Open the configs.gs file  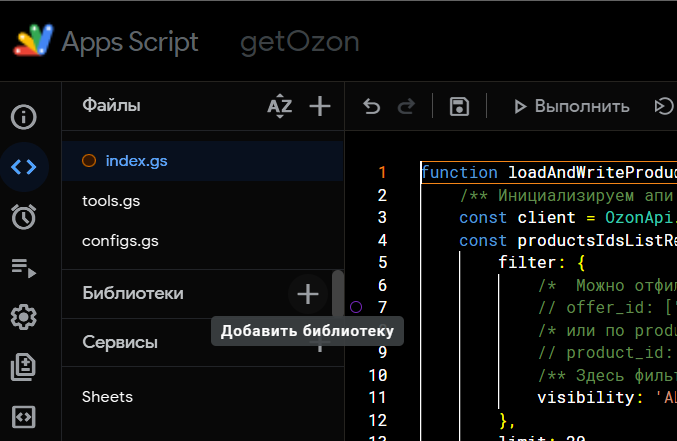tap(120, 241)
